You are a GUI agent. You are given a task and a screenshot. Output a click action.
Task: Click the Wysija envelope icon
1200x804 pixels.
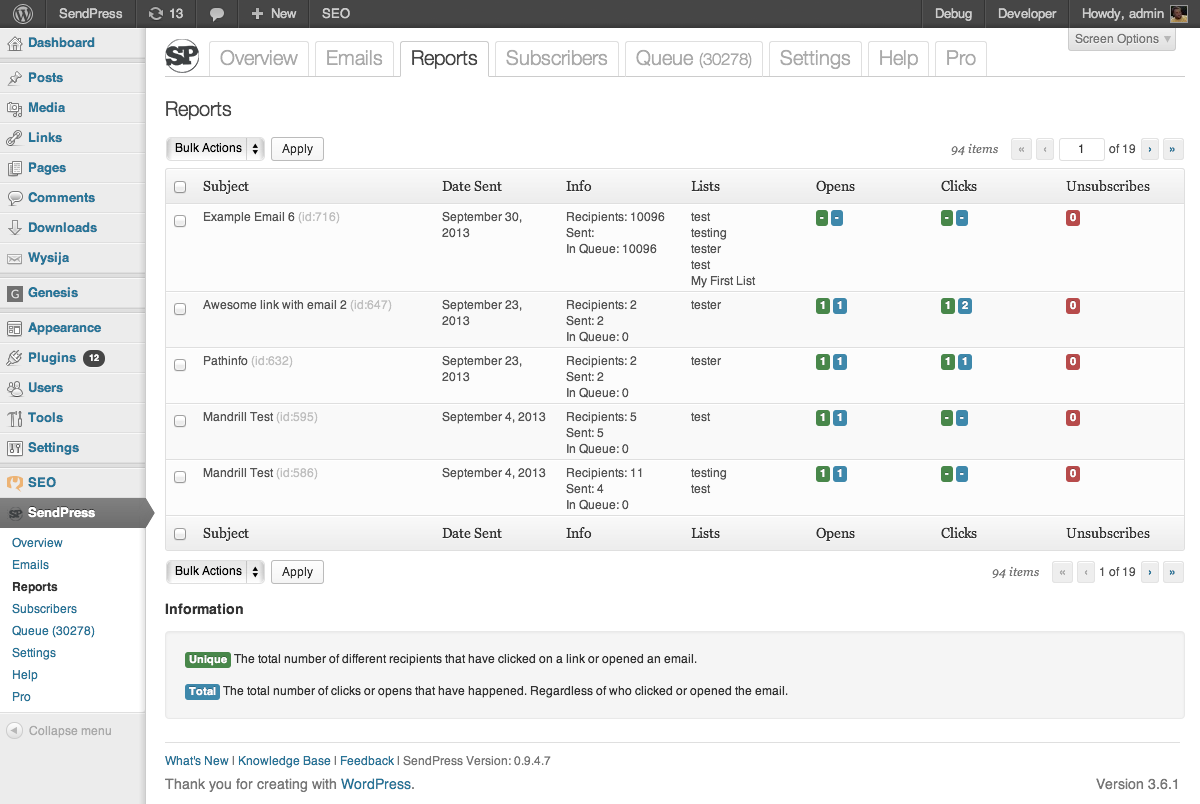[x=15, y=258]
